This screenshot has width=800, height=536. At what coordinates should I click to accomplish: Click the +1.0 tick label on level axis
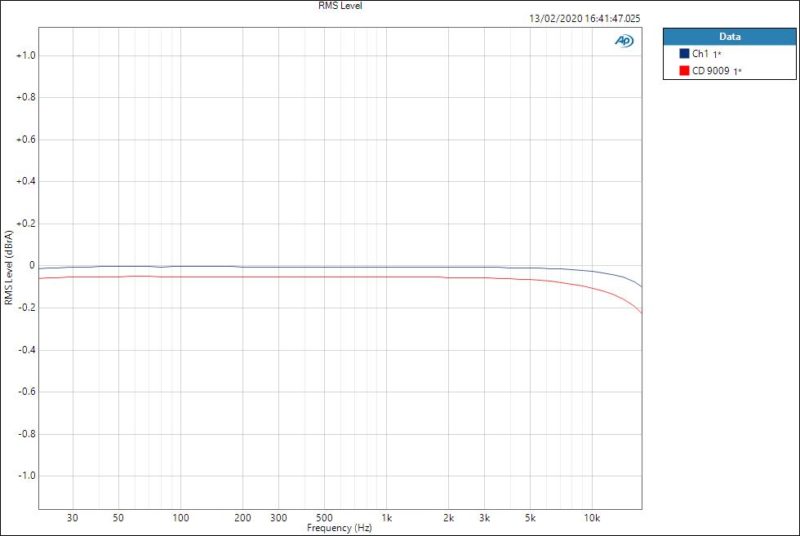[26, 56]
